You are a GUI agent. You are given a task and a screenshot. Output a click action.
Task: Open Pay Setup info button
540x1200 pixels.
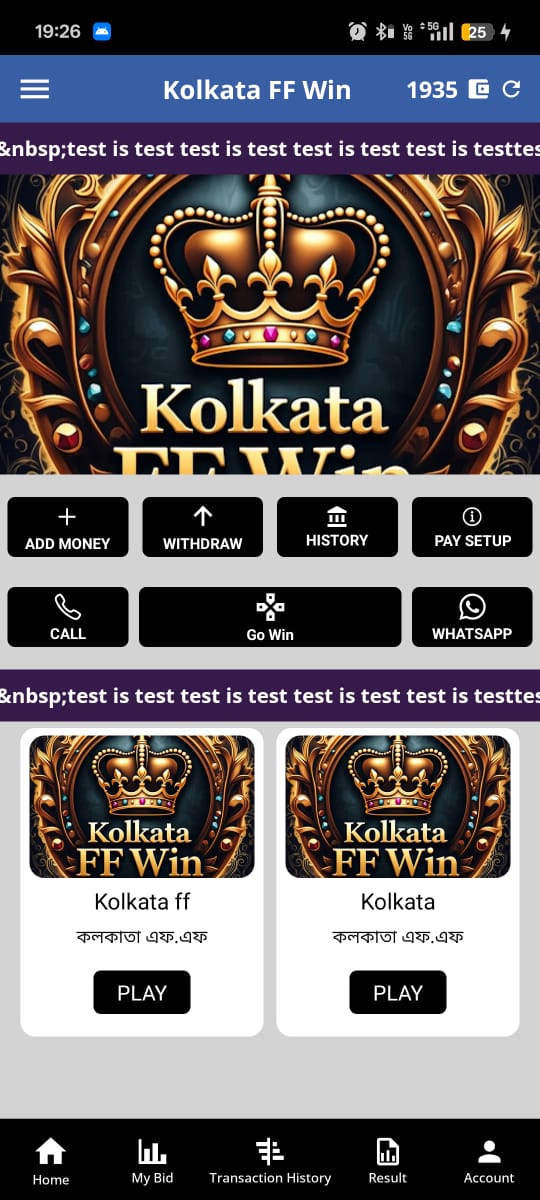pyautogui.click(x=472, y=527)
